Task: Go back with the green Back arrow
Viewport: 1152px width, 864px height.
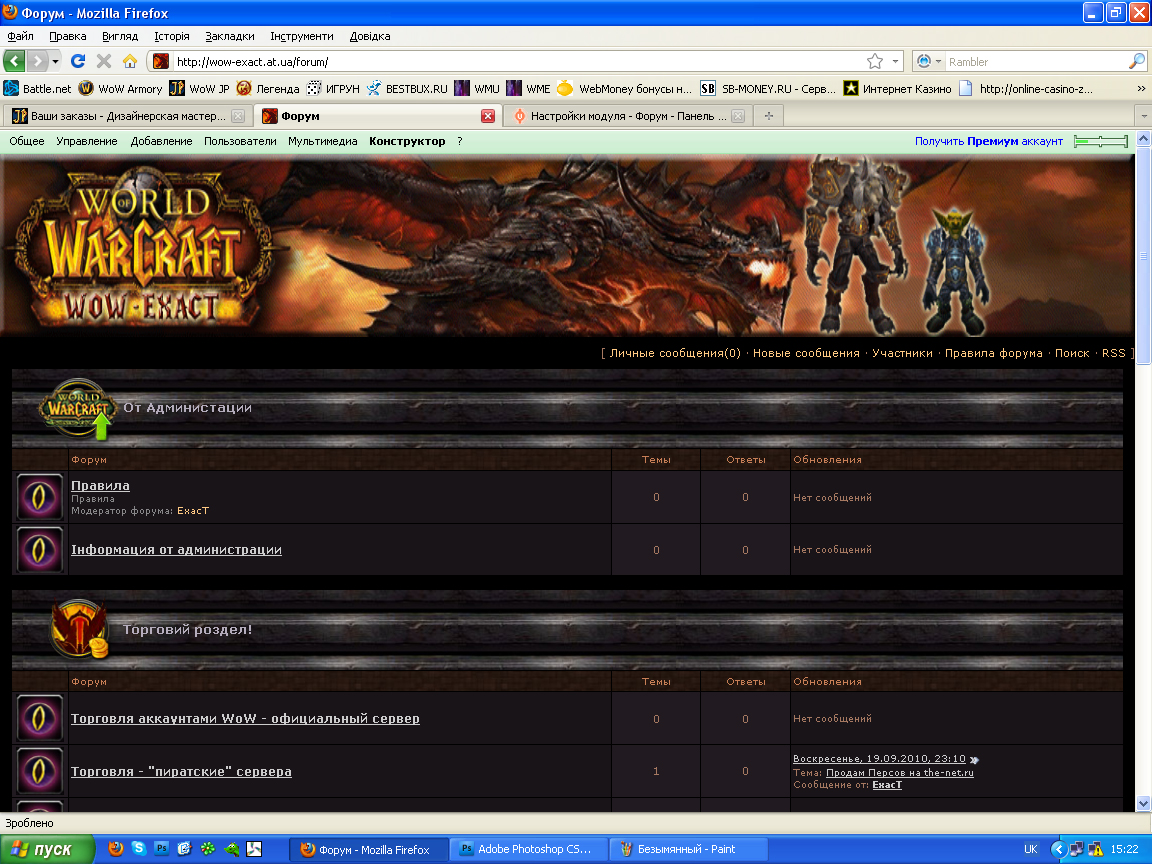Action: click(x=15, y=61)
